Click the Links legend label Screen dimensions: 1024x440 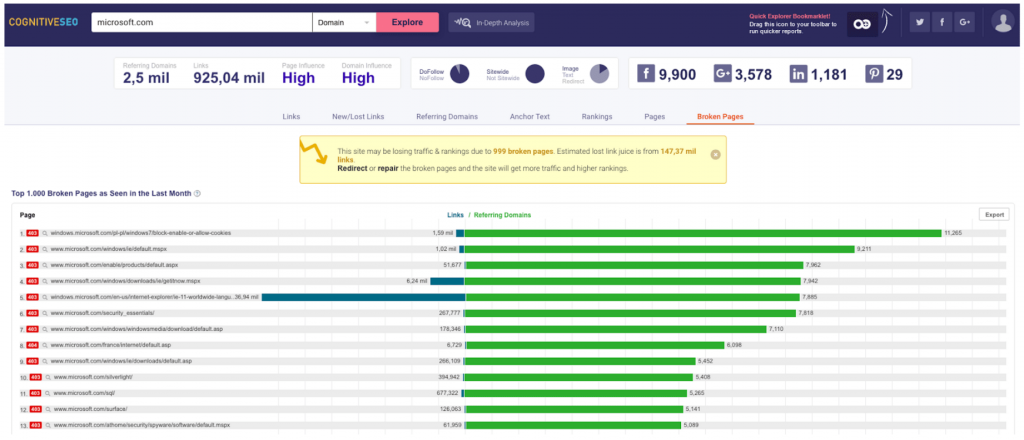[x=455, y=214]
